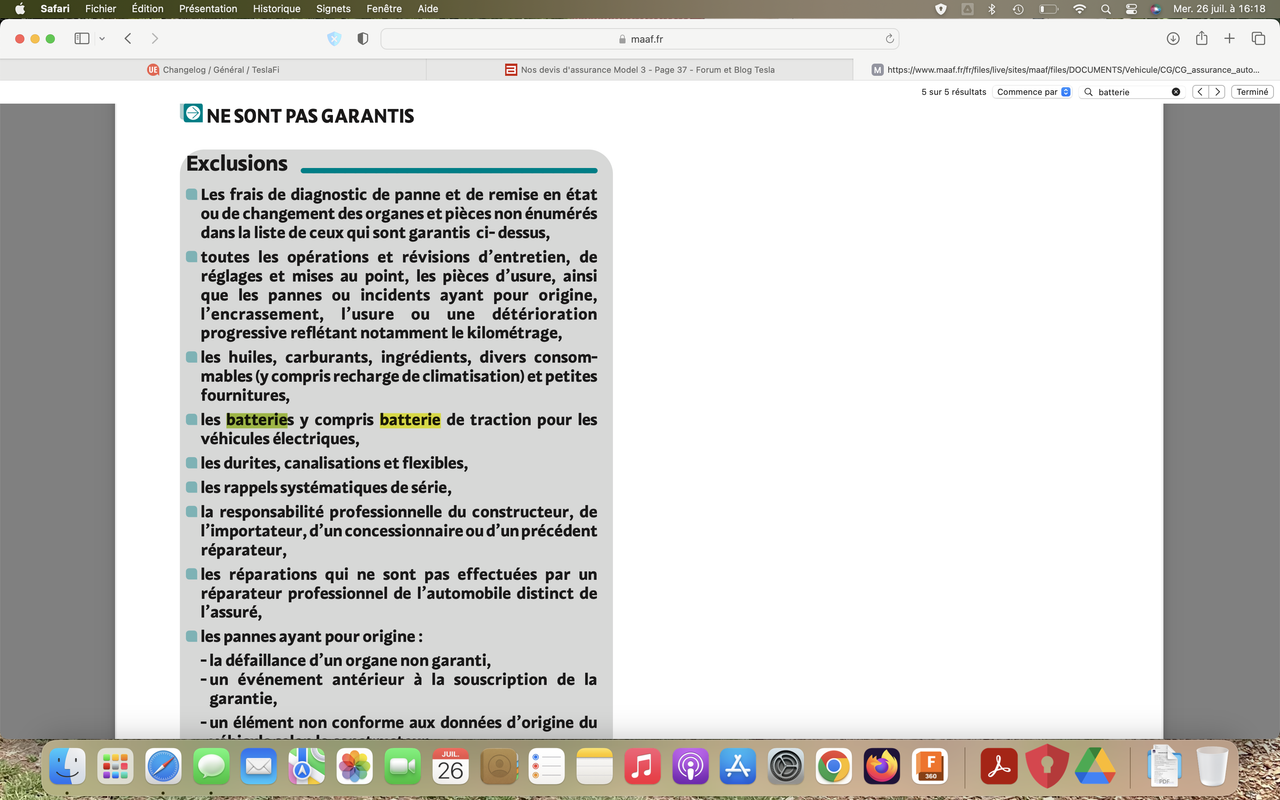
Task: Click the Bluetooth status icon in the menu bar
Action: point(992,9)
